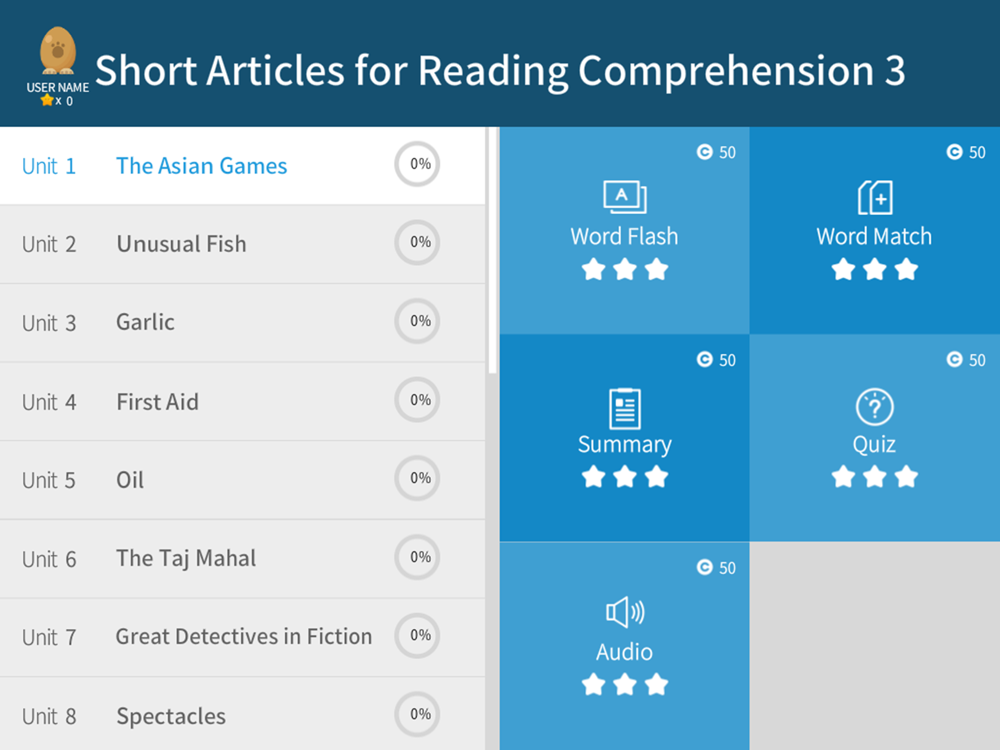The image size is (1000, 750).
Task: Open Unit 8 Spectacles
Action: (x=242, y=714)
